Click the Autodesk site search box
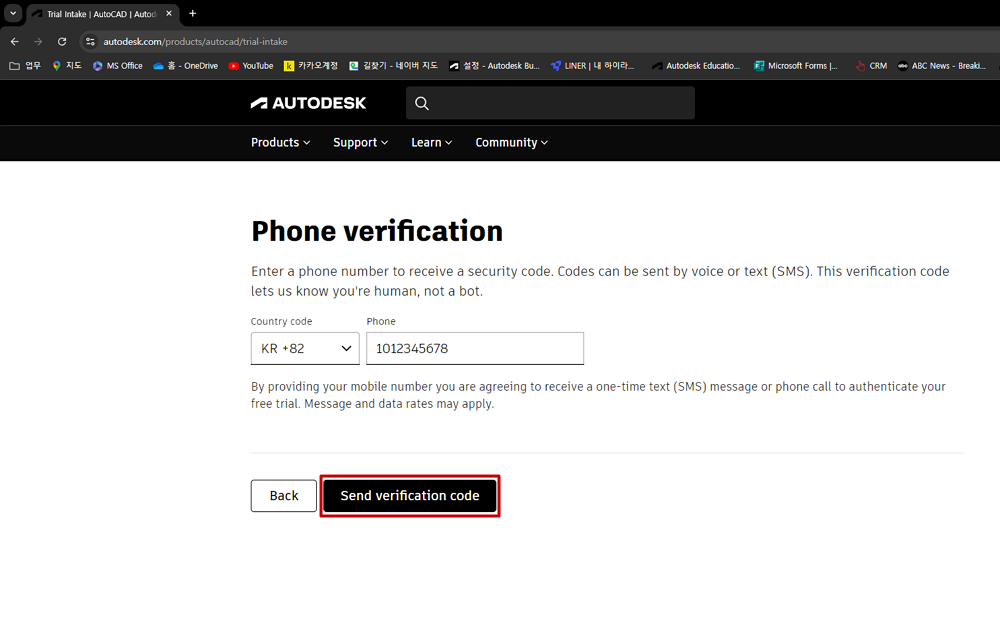The height and width of the screenshot is (617, 1000). pos(550,103)
